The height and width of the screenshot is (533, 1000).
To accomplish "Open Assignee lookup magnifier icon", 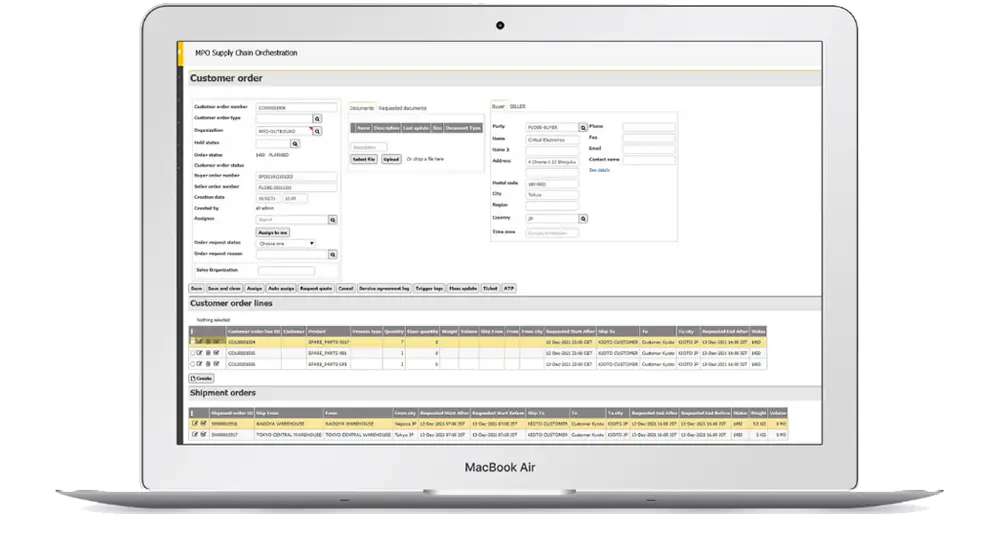I will pos(331,219).
